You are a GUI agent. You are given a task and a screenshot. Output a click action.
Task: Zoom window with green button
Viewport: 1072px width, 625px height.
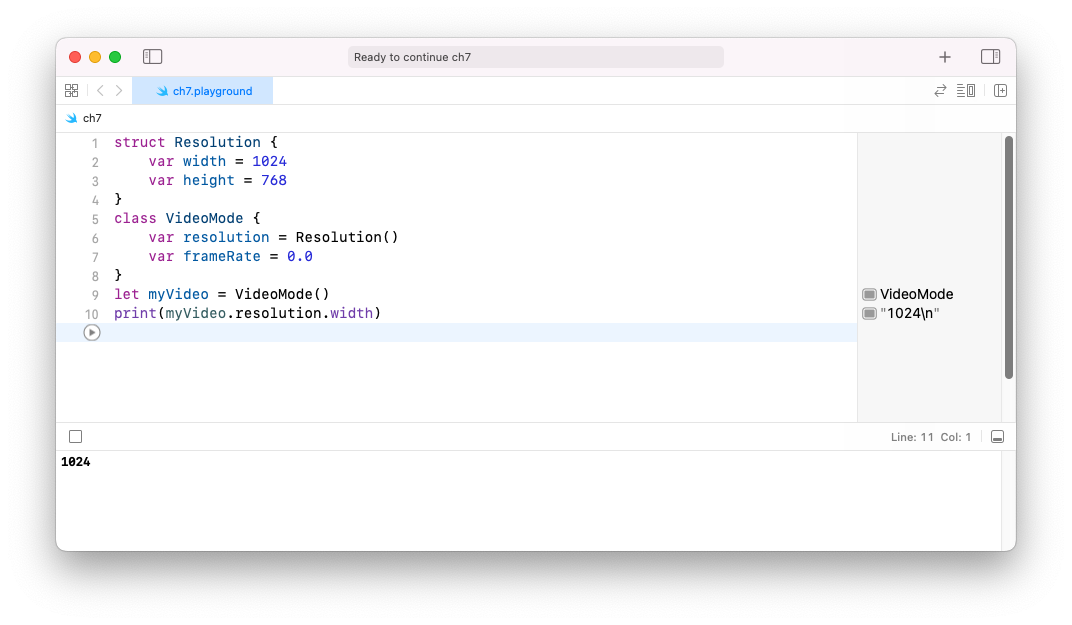click(115, 57)
